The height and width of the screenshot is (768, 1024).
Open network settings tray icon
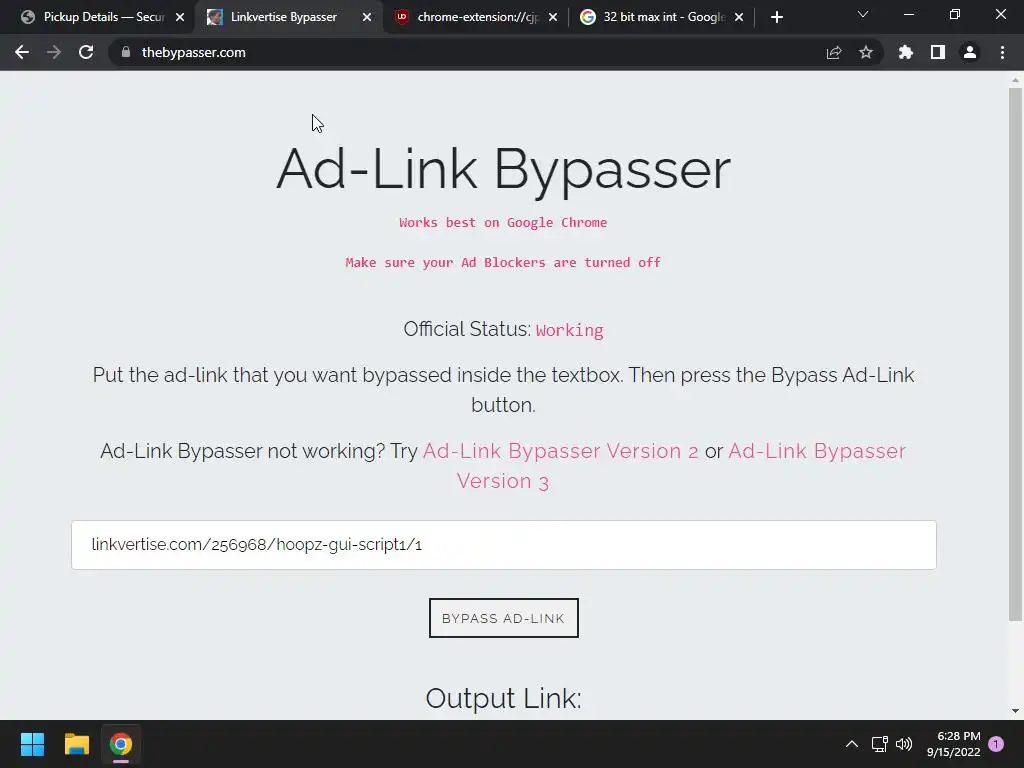click(x=879, y=744)
